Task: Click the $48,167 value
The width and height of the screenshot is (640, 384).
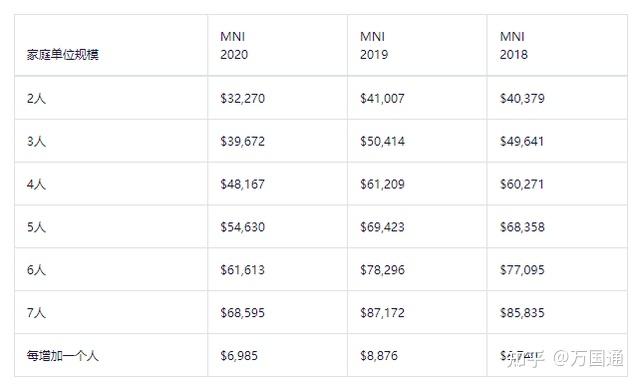Action: pos(242,184)
